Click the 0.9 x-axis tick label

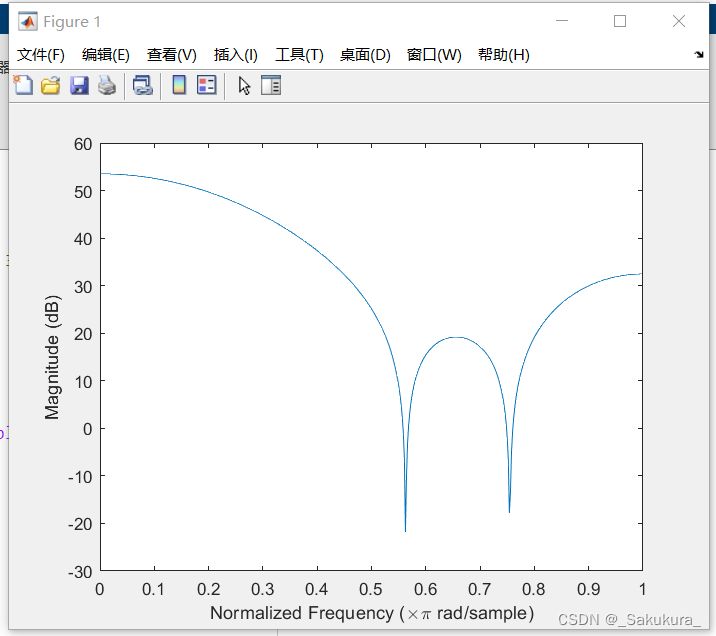tap(588, 589)
